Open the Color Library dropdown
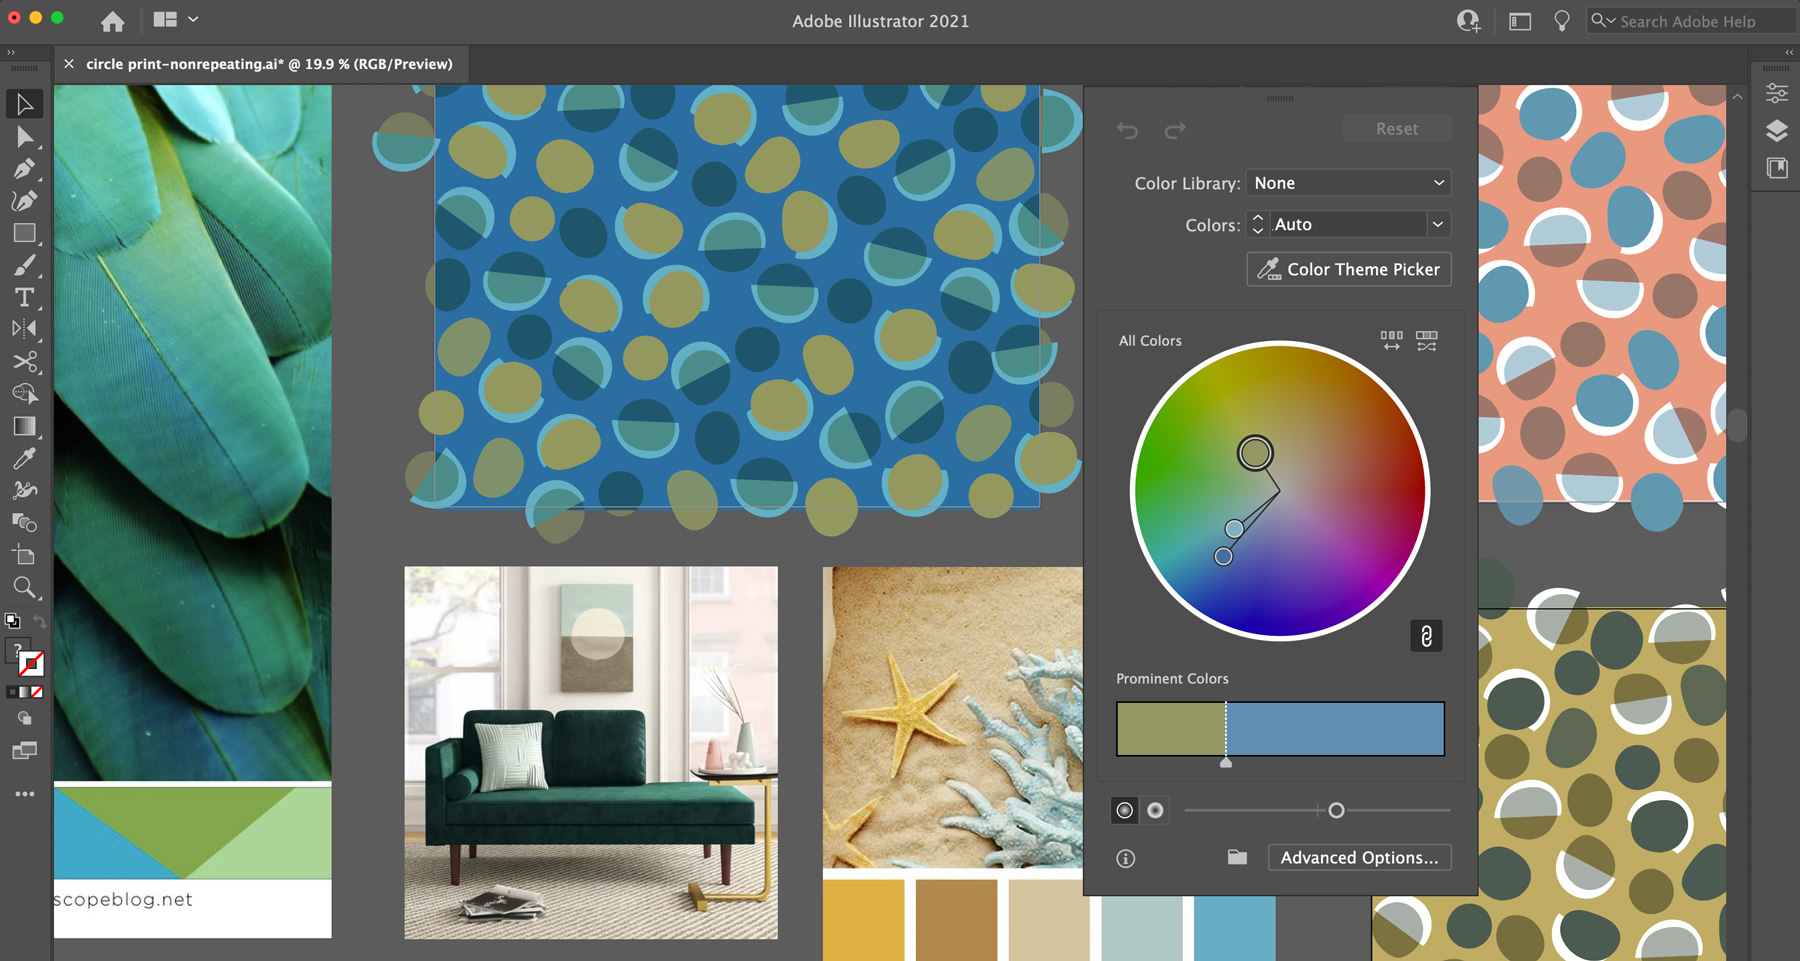This screenshot has height=961, width=1800. (1348, 183)
